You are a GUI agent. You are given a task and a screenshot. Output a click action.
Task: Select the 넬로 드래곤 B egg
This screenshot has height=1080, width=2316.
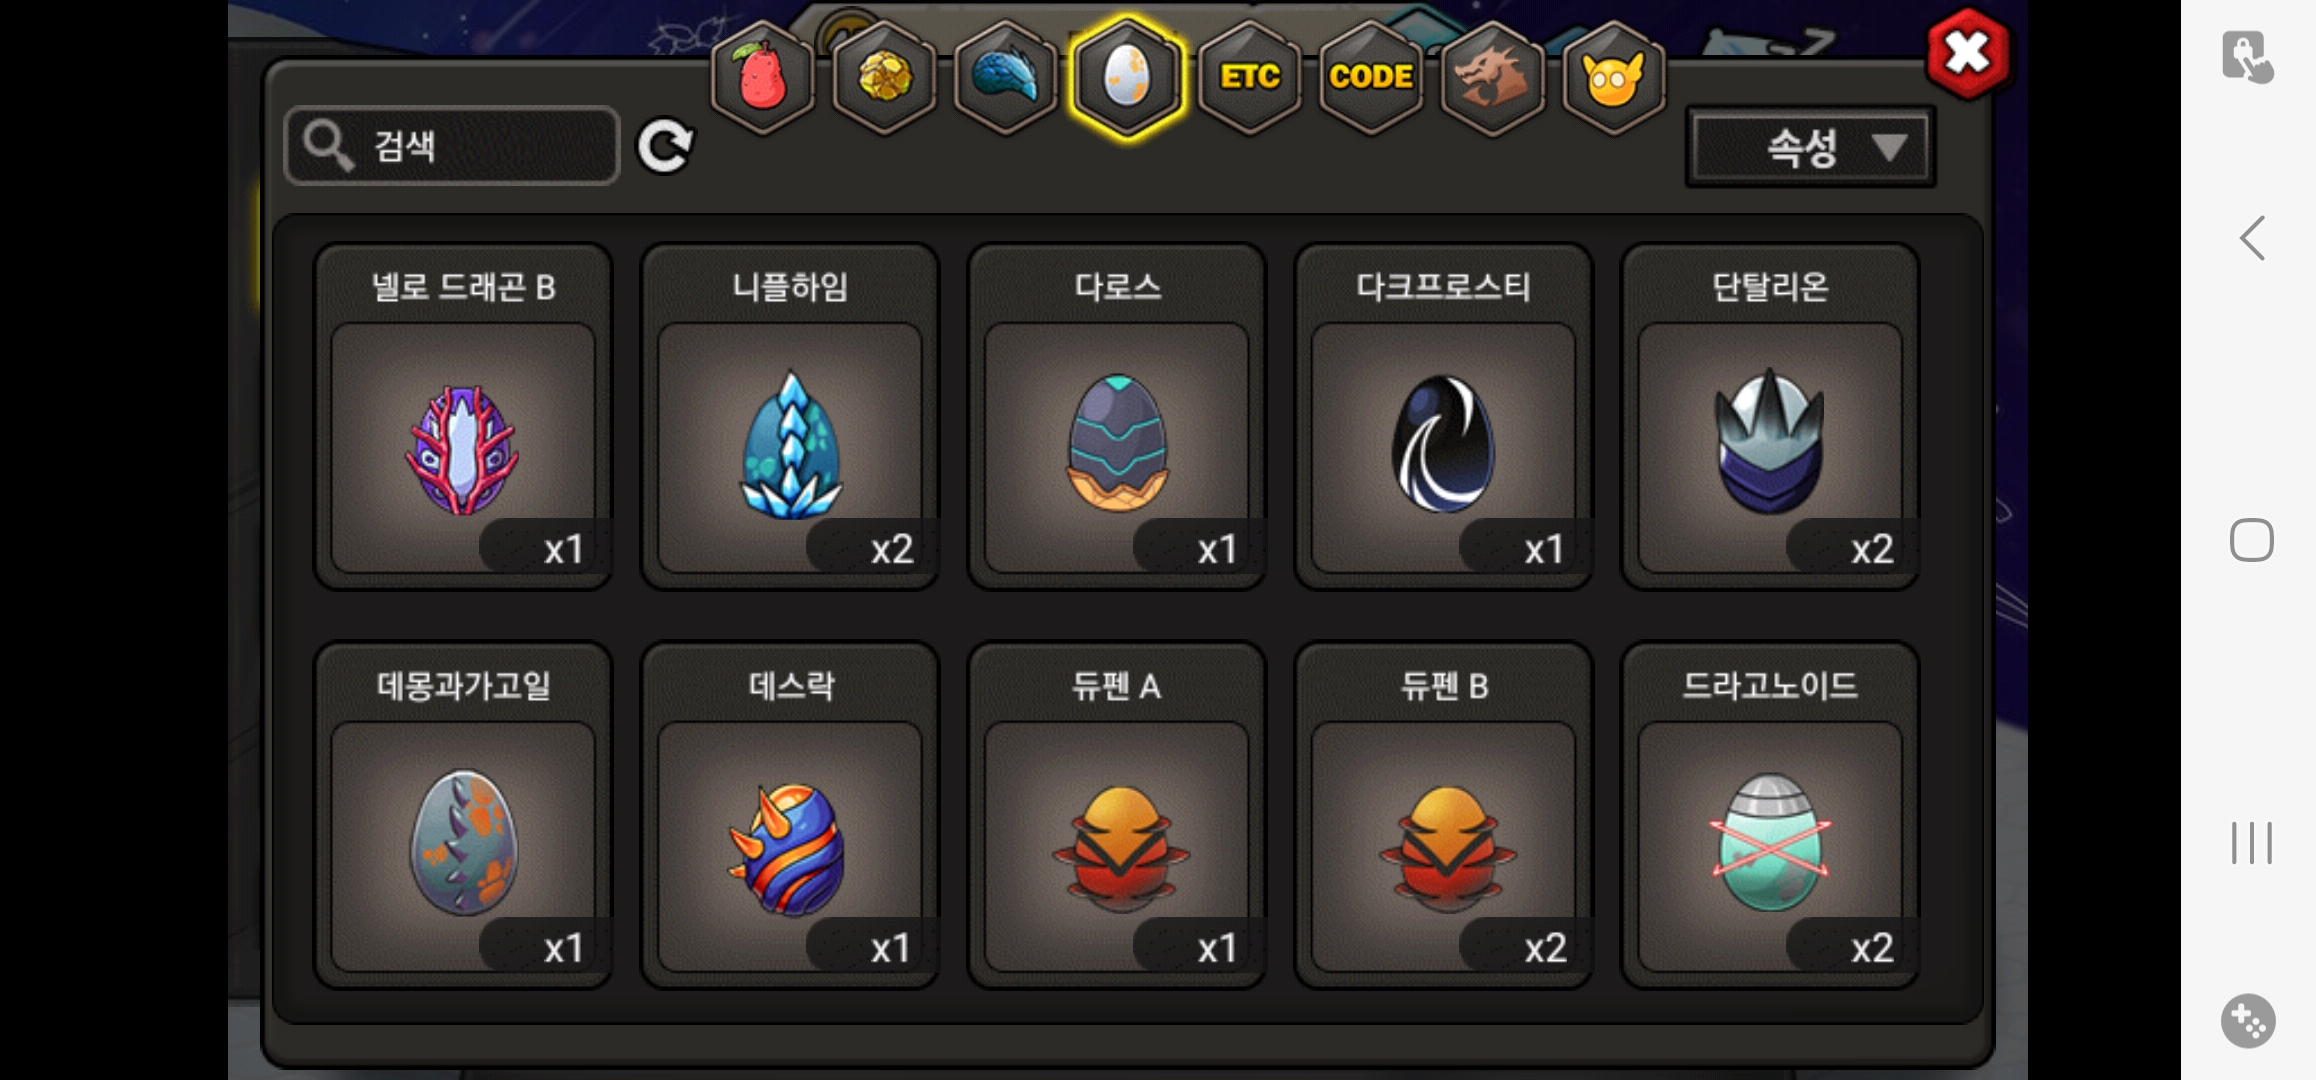coord(463,417)
